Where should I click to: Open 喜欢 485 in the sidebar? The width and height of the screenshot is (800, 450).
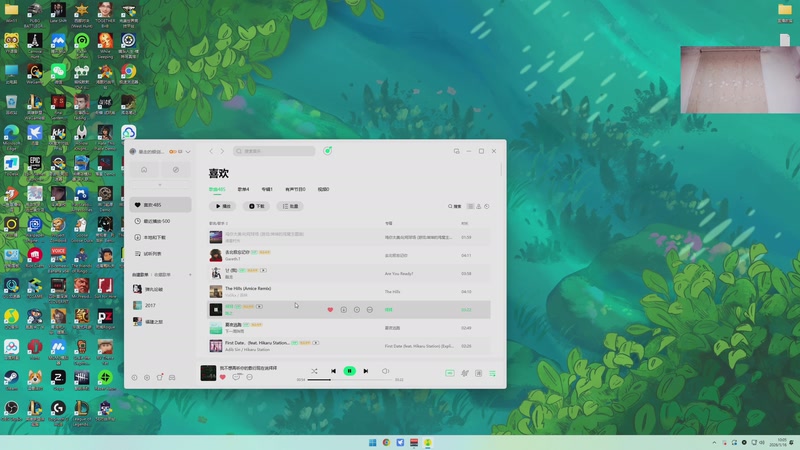tap(160, 205)
